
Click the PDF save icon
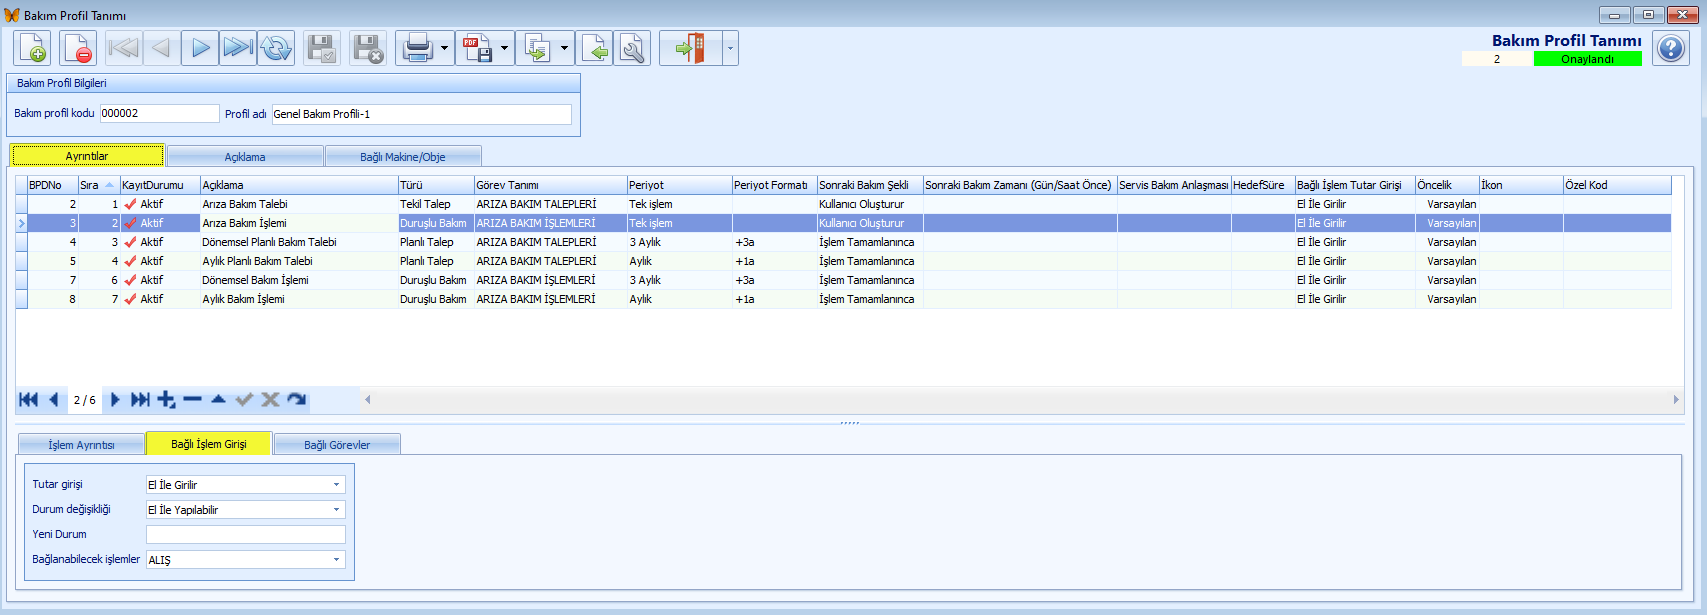pyautogui.click(x=477, y=48)
